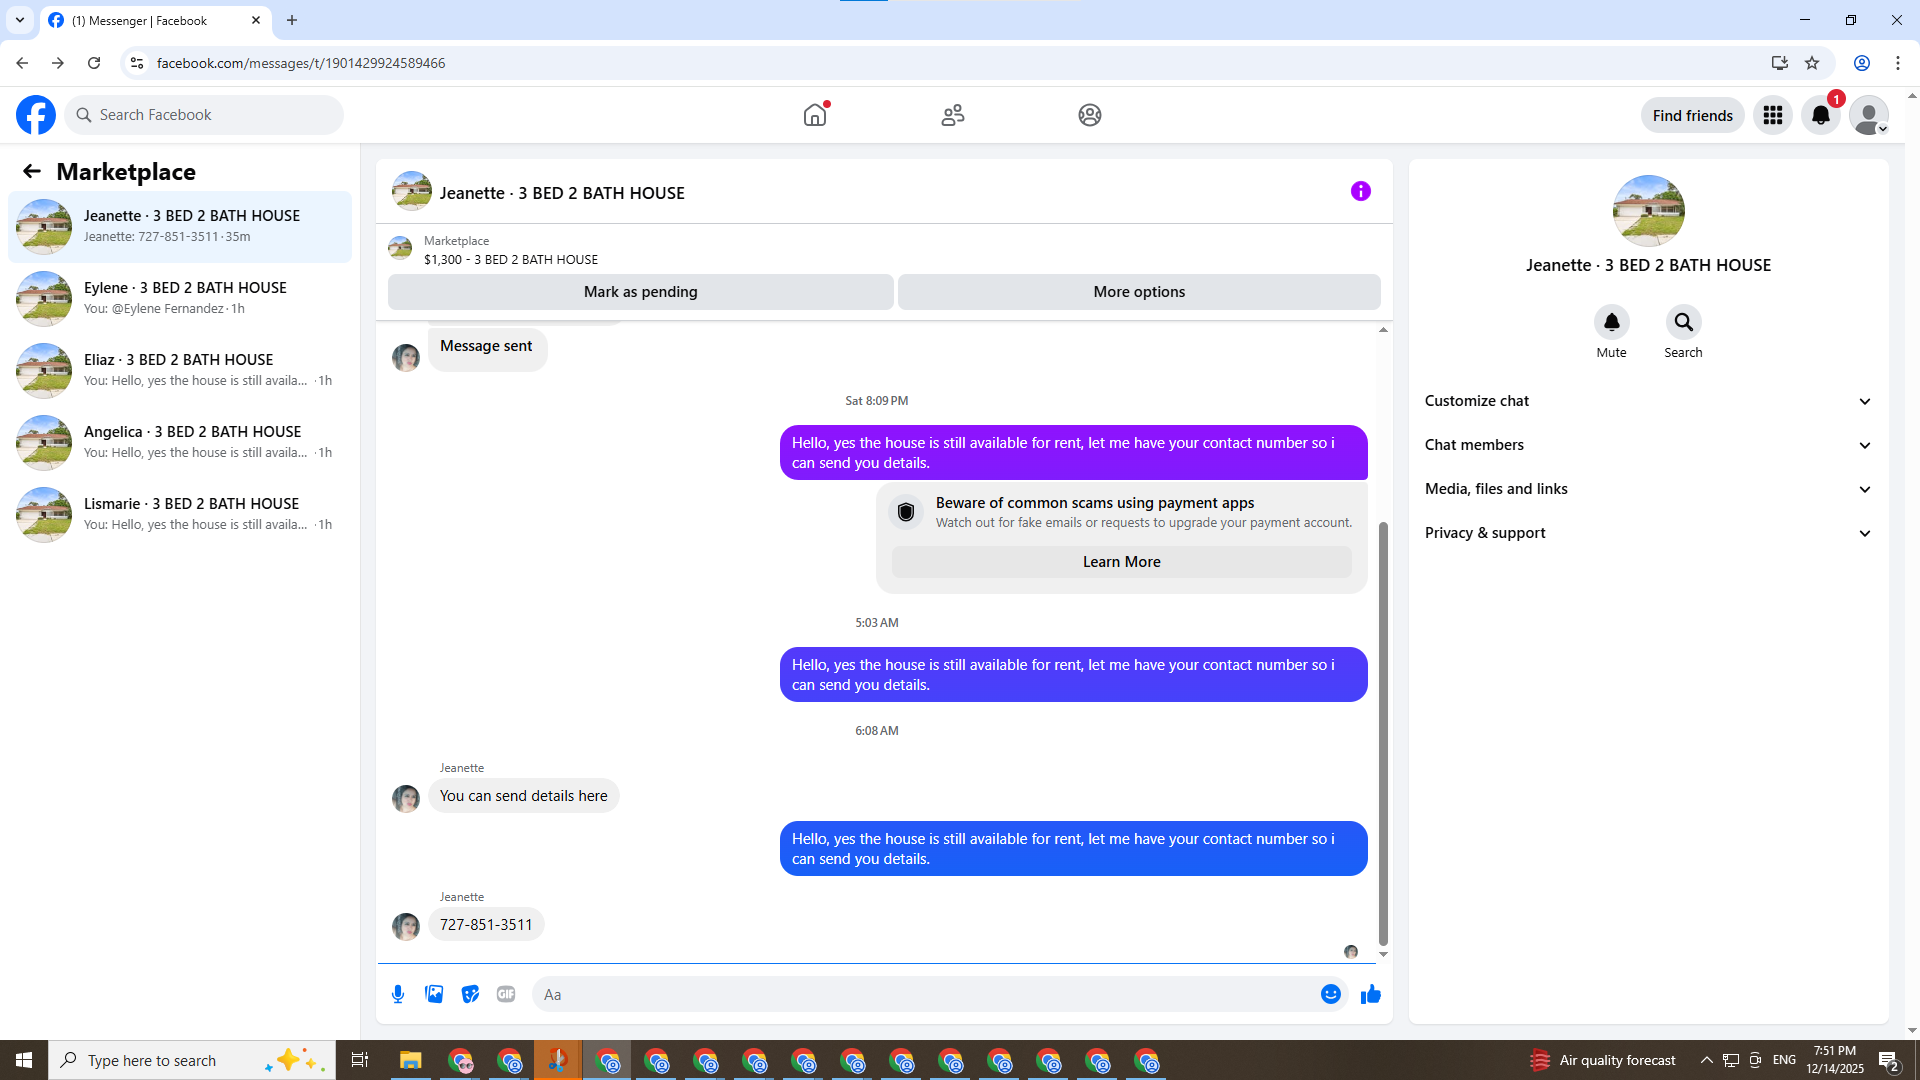Expand Media, files and links
This screenshot has width=1920, height=1080.
coord(1647,489)
